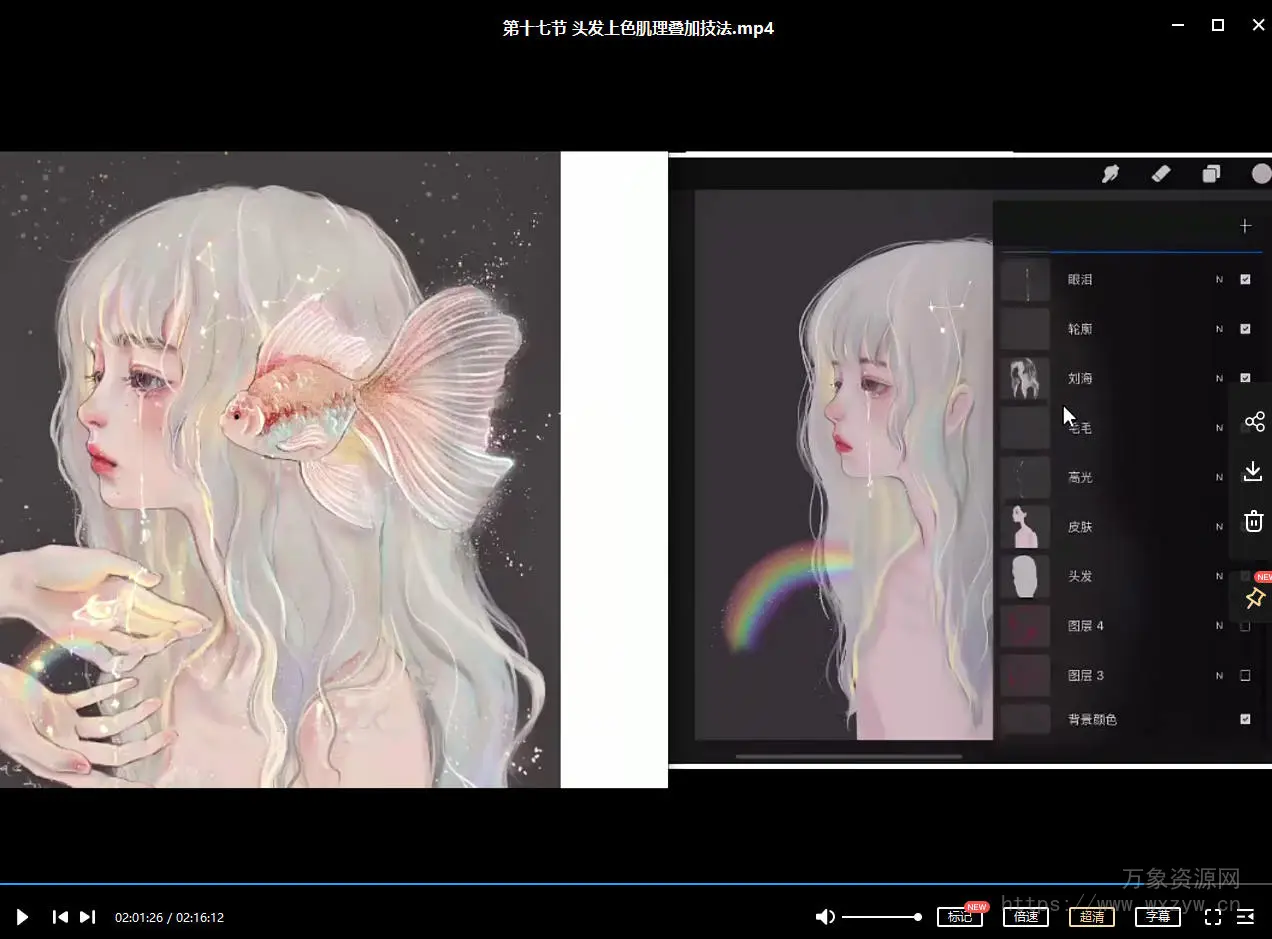Screen dimensions: 1272x939
Task: Expand the playlist panel icon
Action: click(1246, 917)
